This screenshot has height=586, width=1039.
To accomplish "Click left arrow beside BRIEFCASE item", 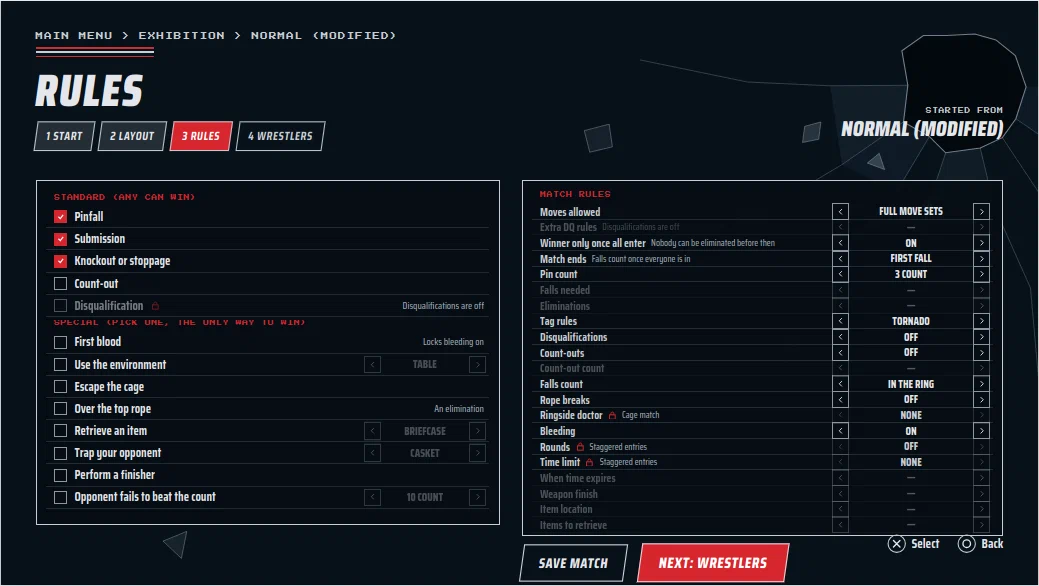I will click(x=372, y=431).
